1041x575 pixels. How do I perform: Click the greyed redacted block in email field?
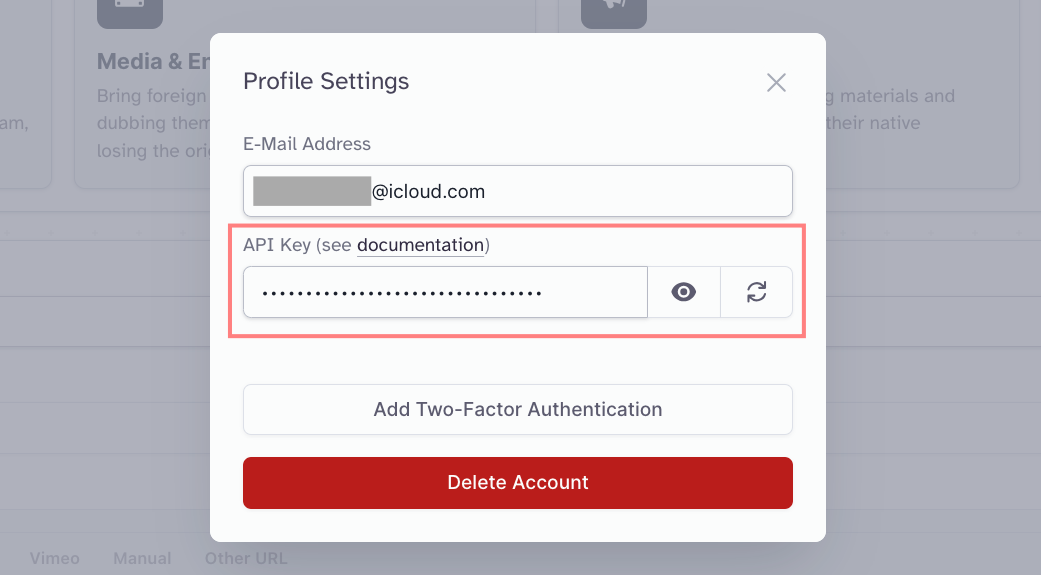click(312, 191)
